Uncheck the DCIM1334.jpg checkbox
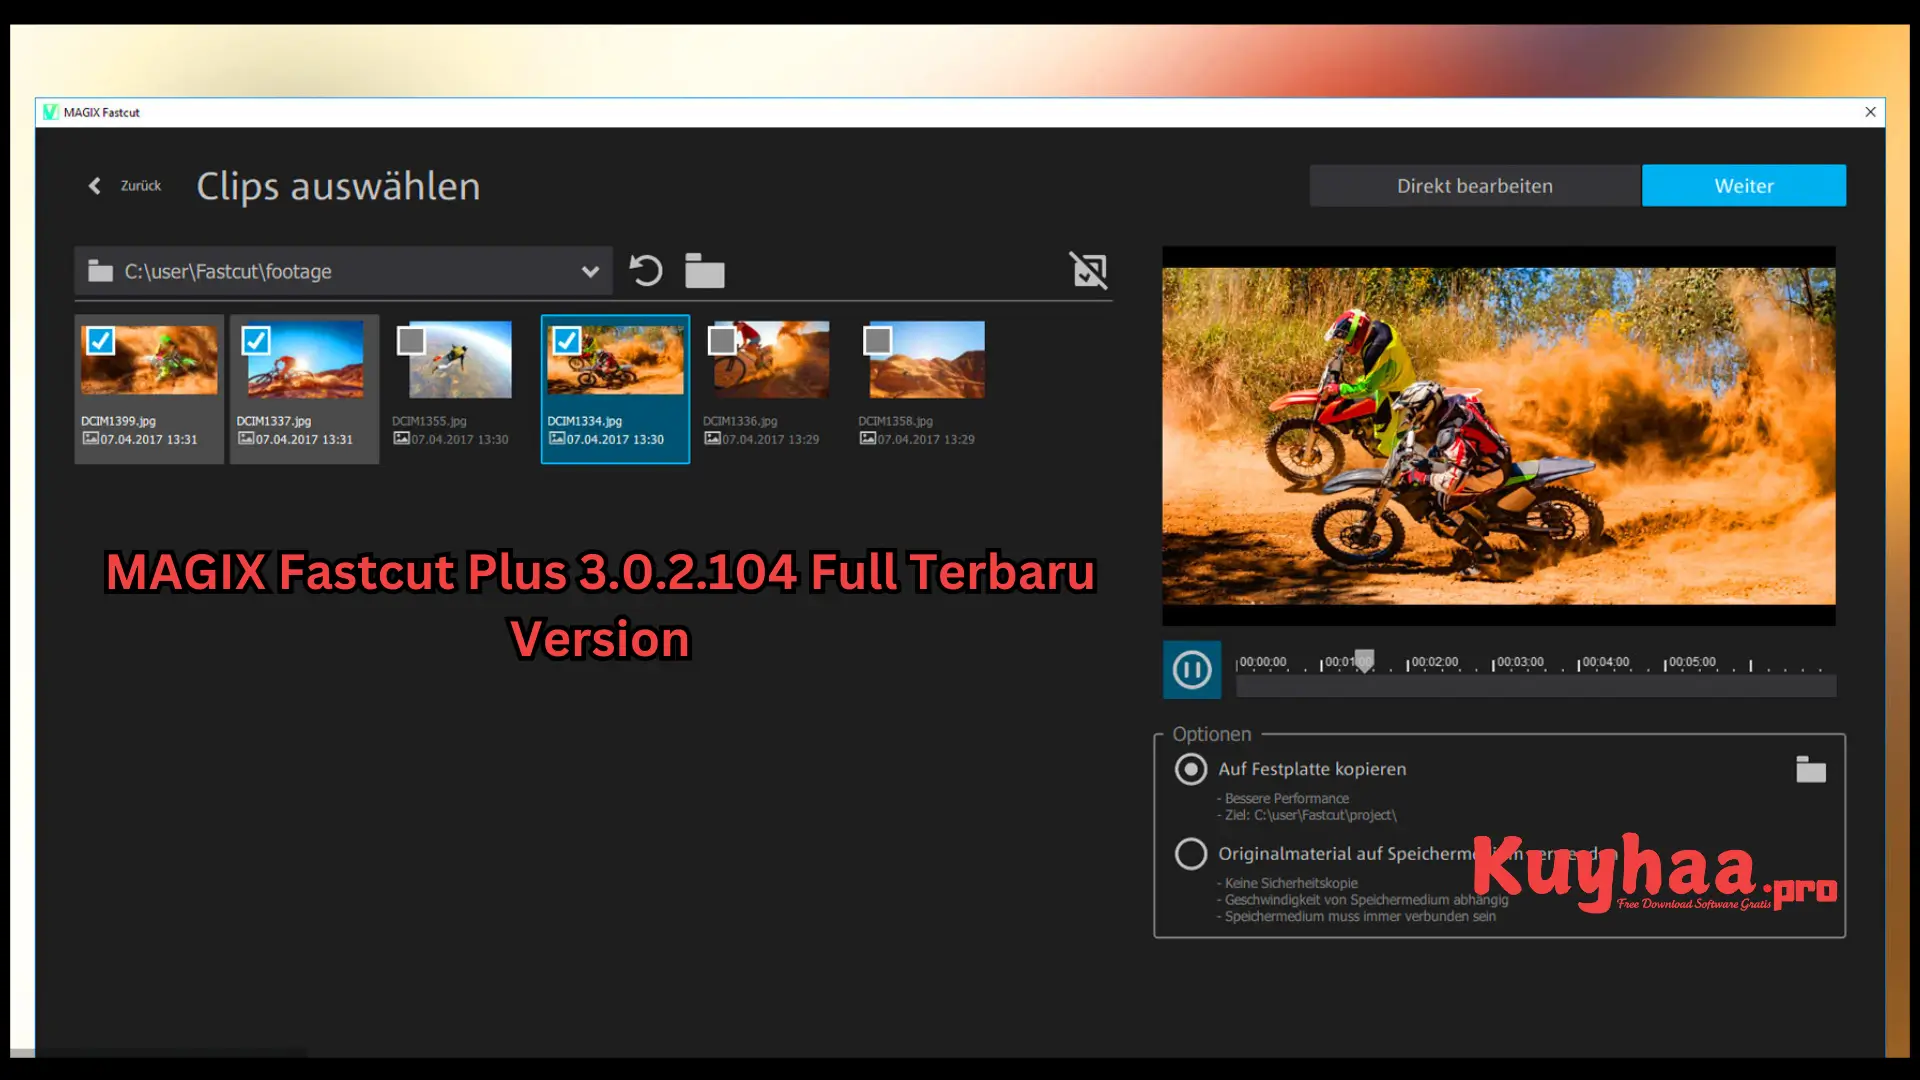 567,341
